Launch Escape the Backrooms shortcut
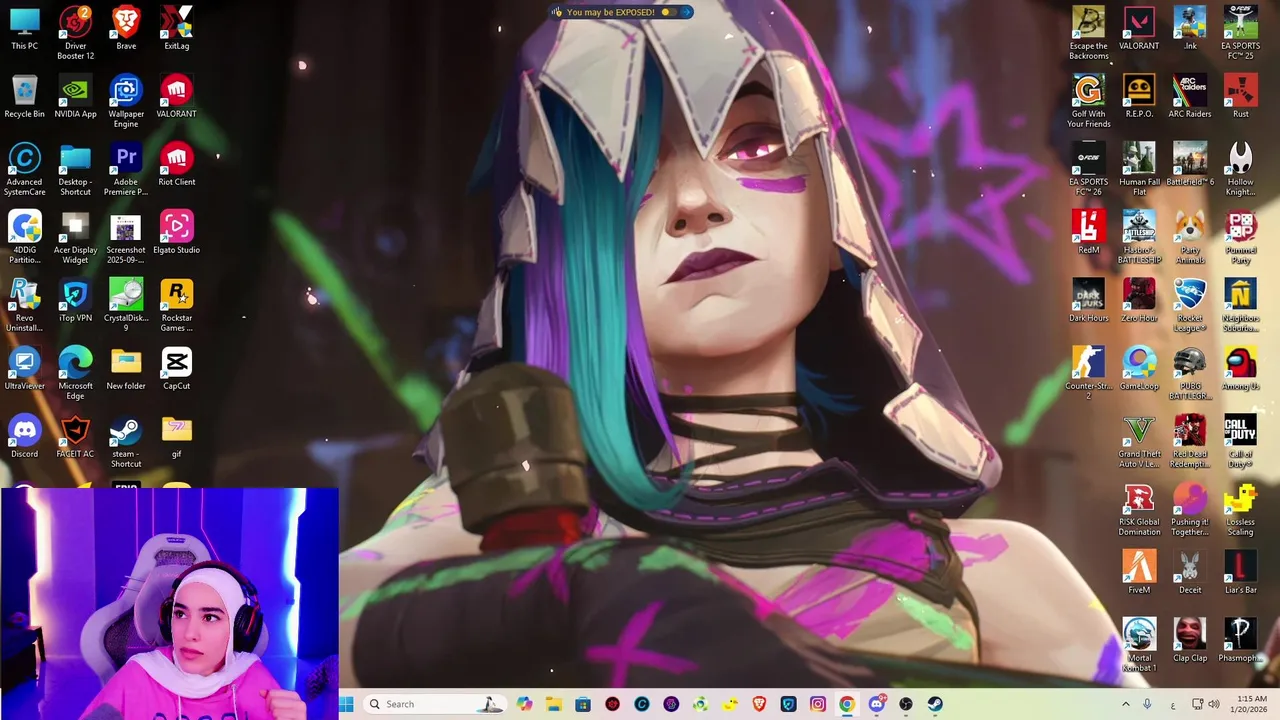This screenshot has height=720, width=1280. (x=1089, y=33)
